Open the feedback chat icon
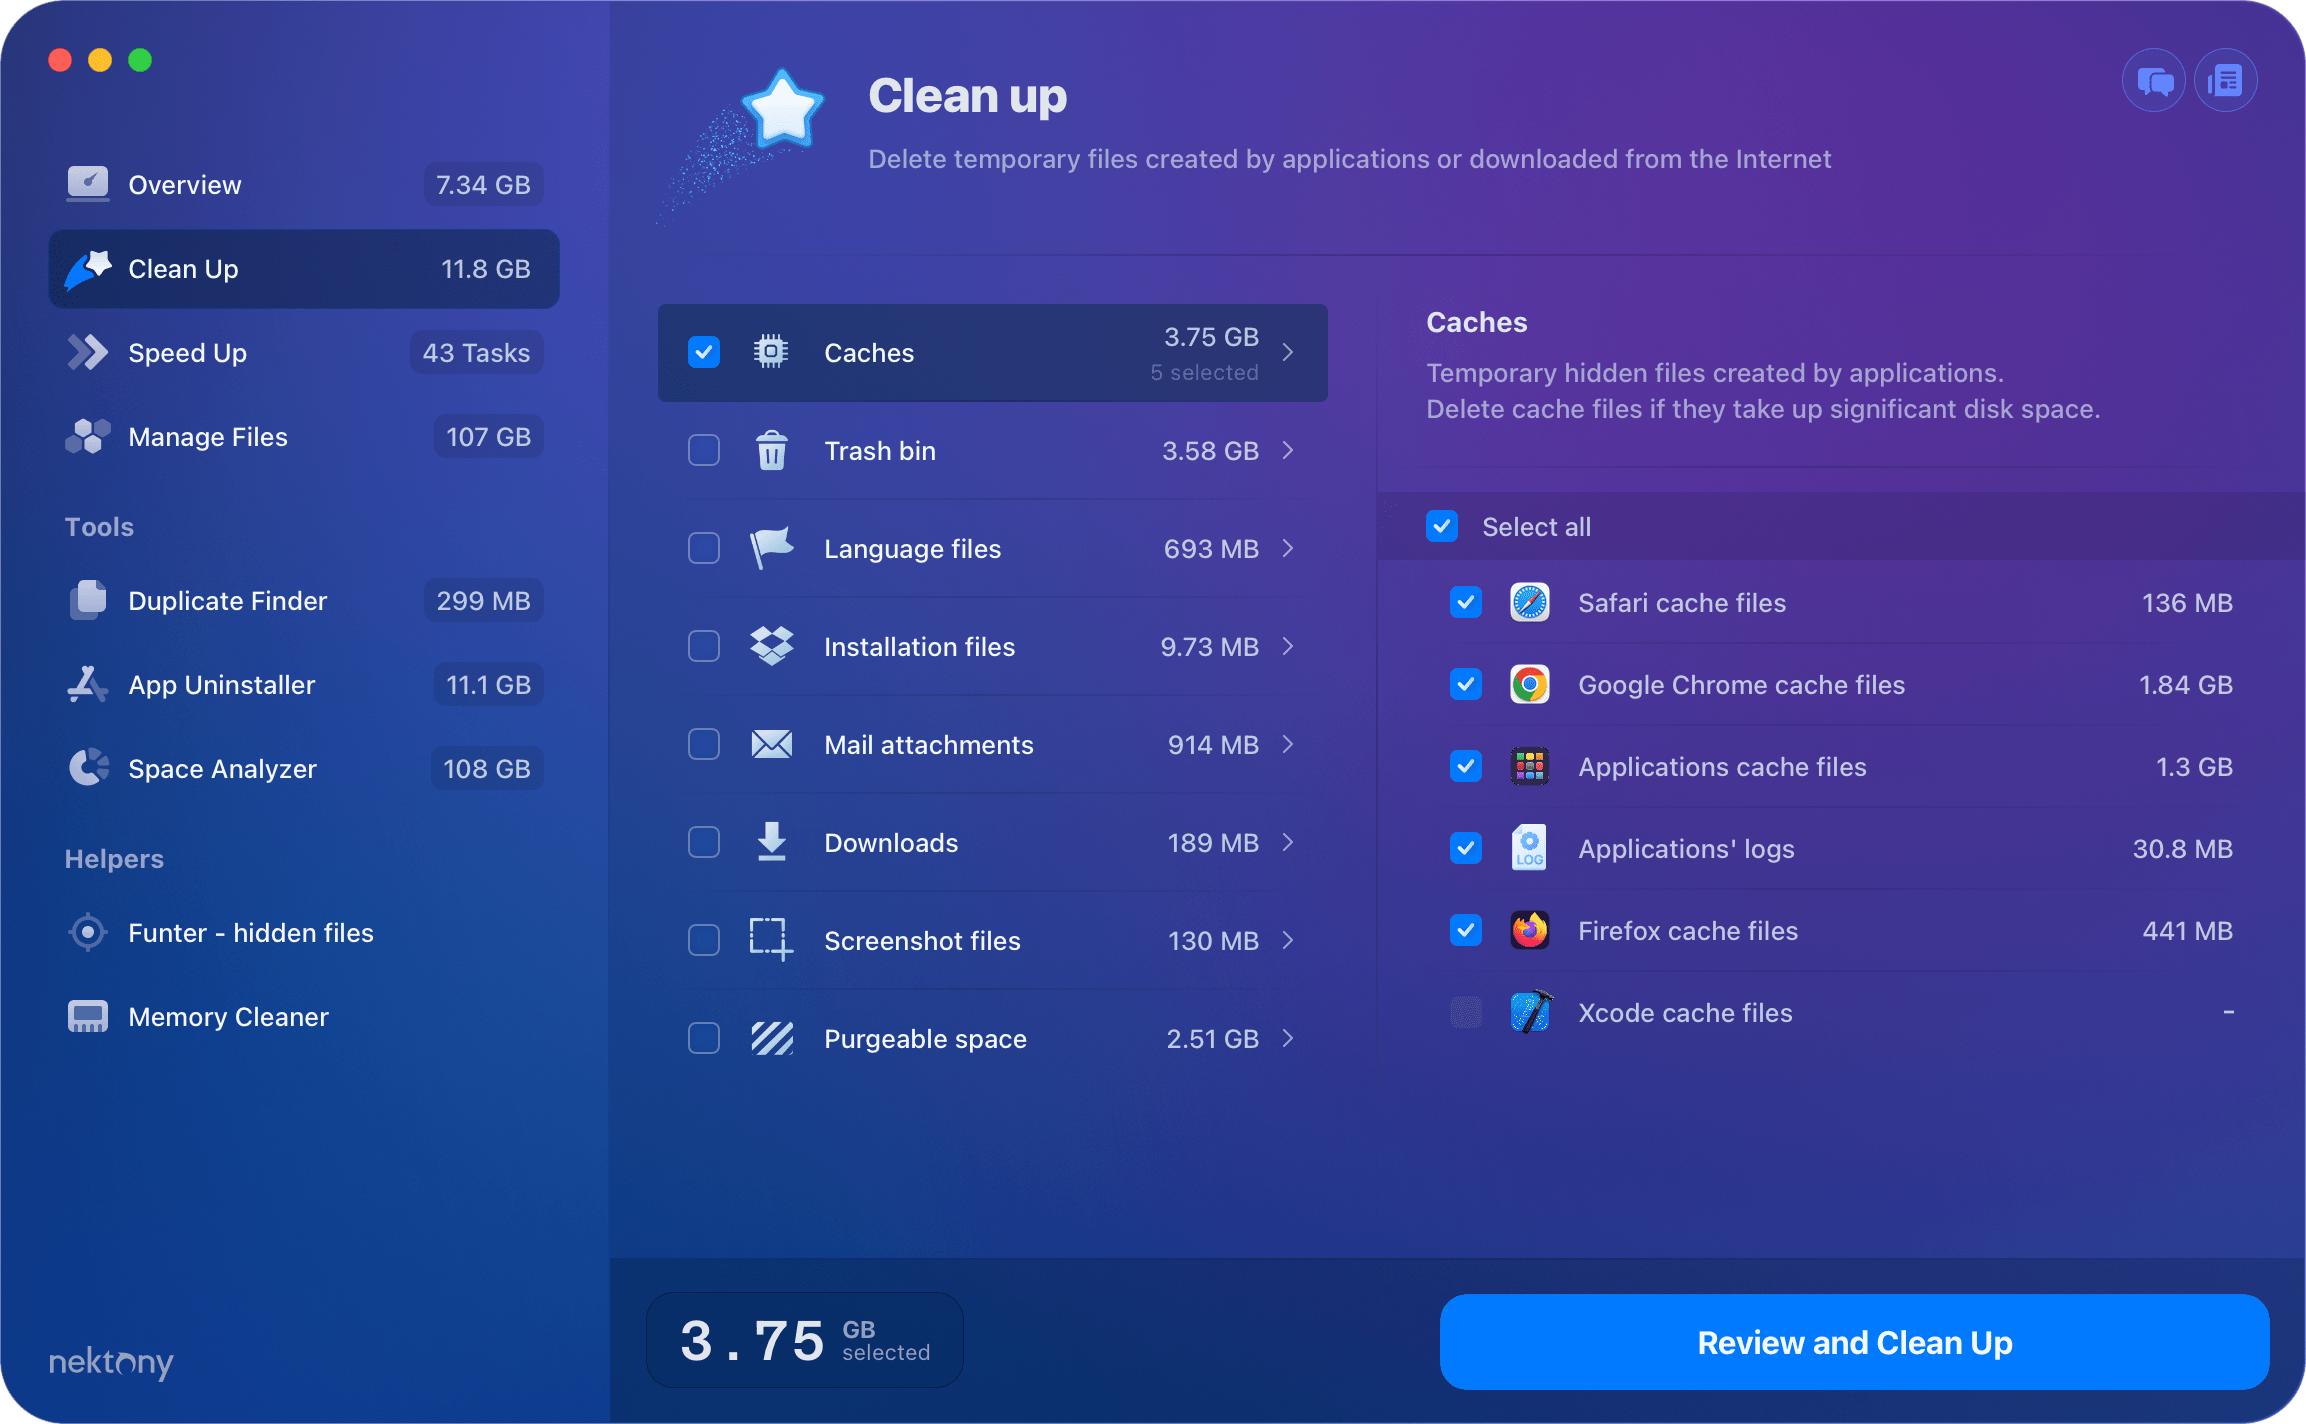 [2153, 80]
